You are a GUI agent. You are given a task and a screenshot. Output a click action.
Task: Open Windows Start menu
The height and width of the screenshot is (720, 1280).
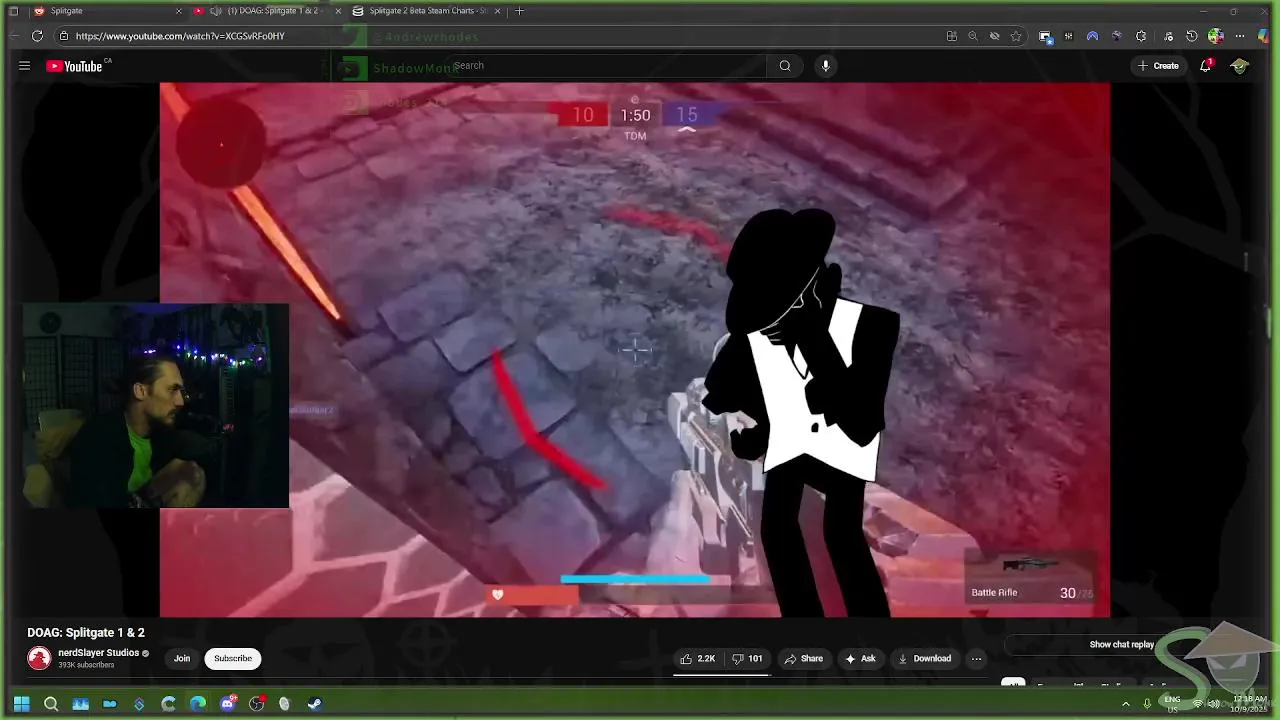(21, 704)
